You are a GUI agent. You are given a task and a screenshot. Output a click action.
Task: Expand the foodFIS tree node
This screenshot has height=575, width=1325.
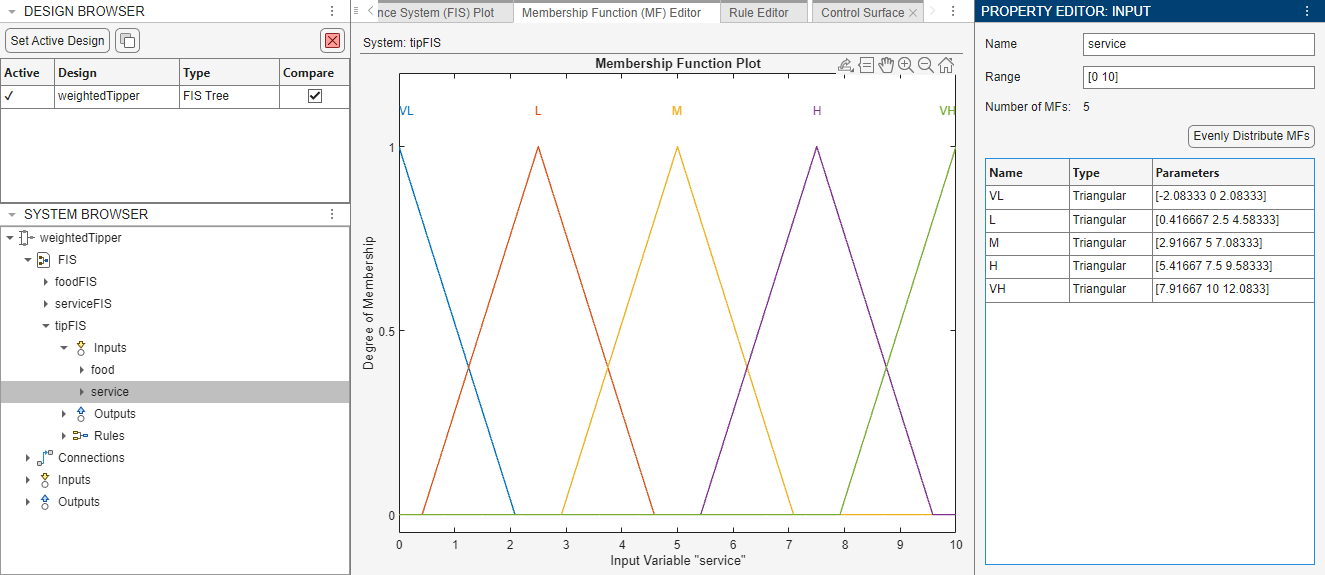coord(46,282)
